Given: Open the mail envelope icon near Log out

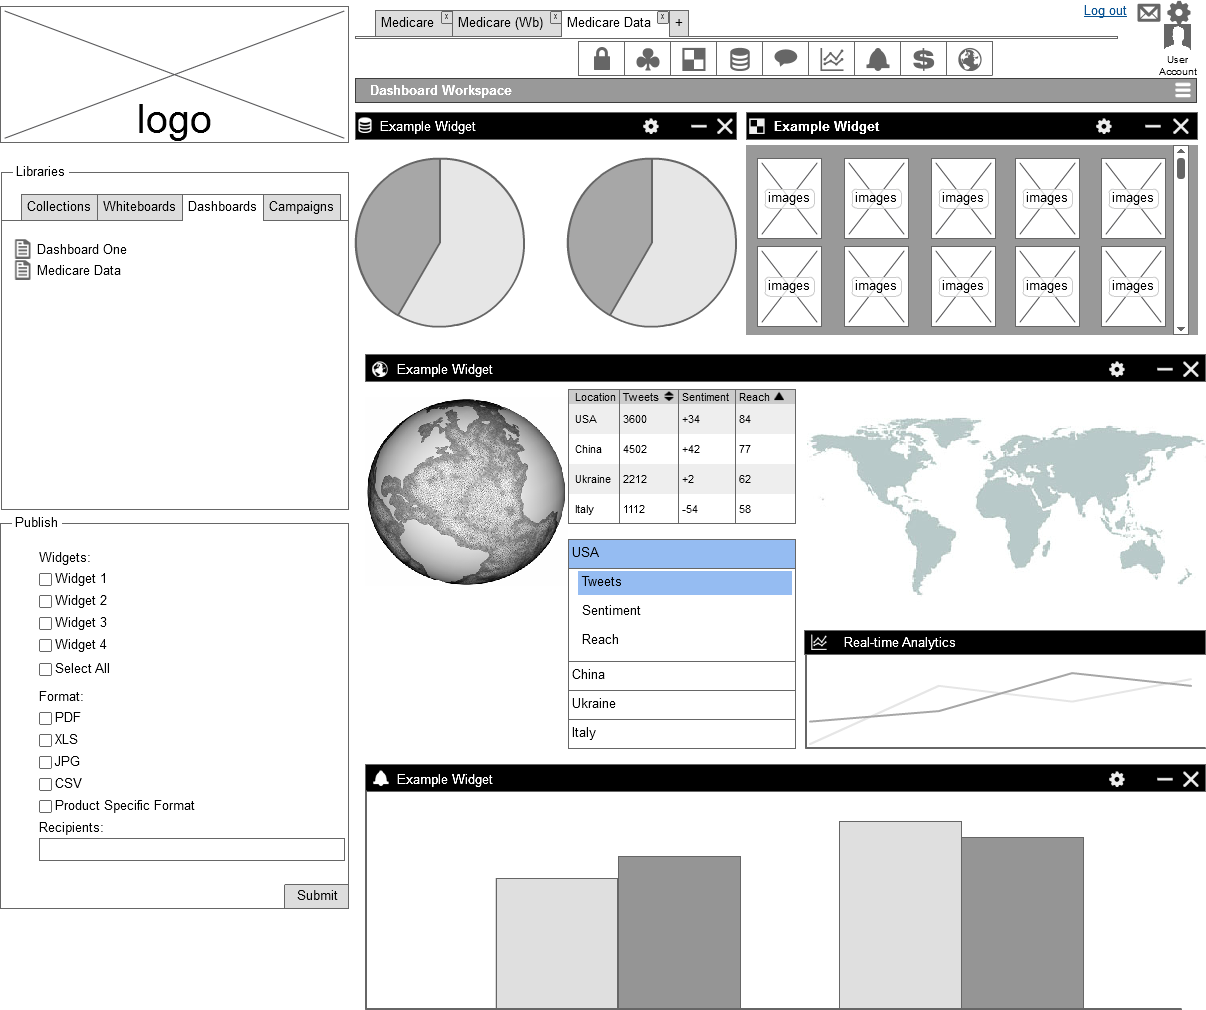Looking at the screenshot, I should pos(1148,13).
